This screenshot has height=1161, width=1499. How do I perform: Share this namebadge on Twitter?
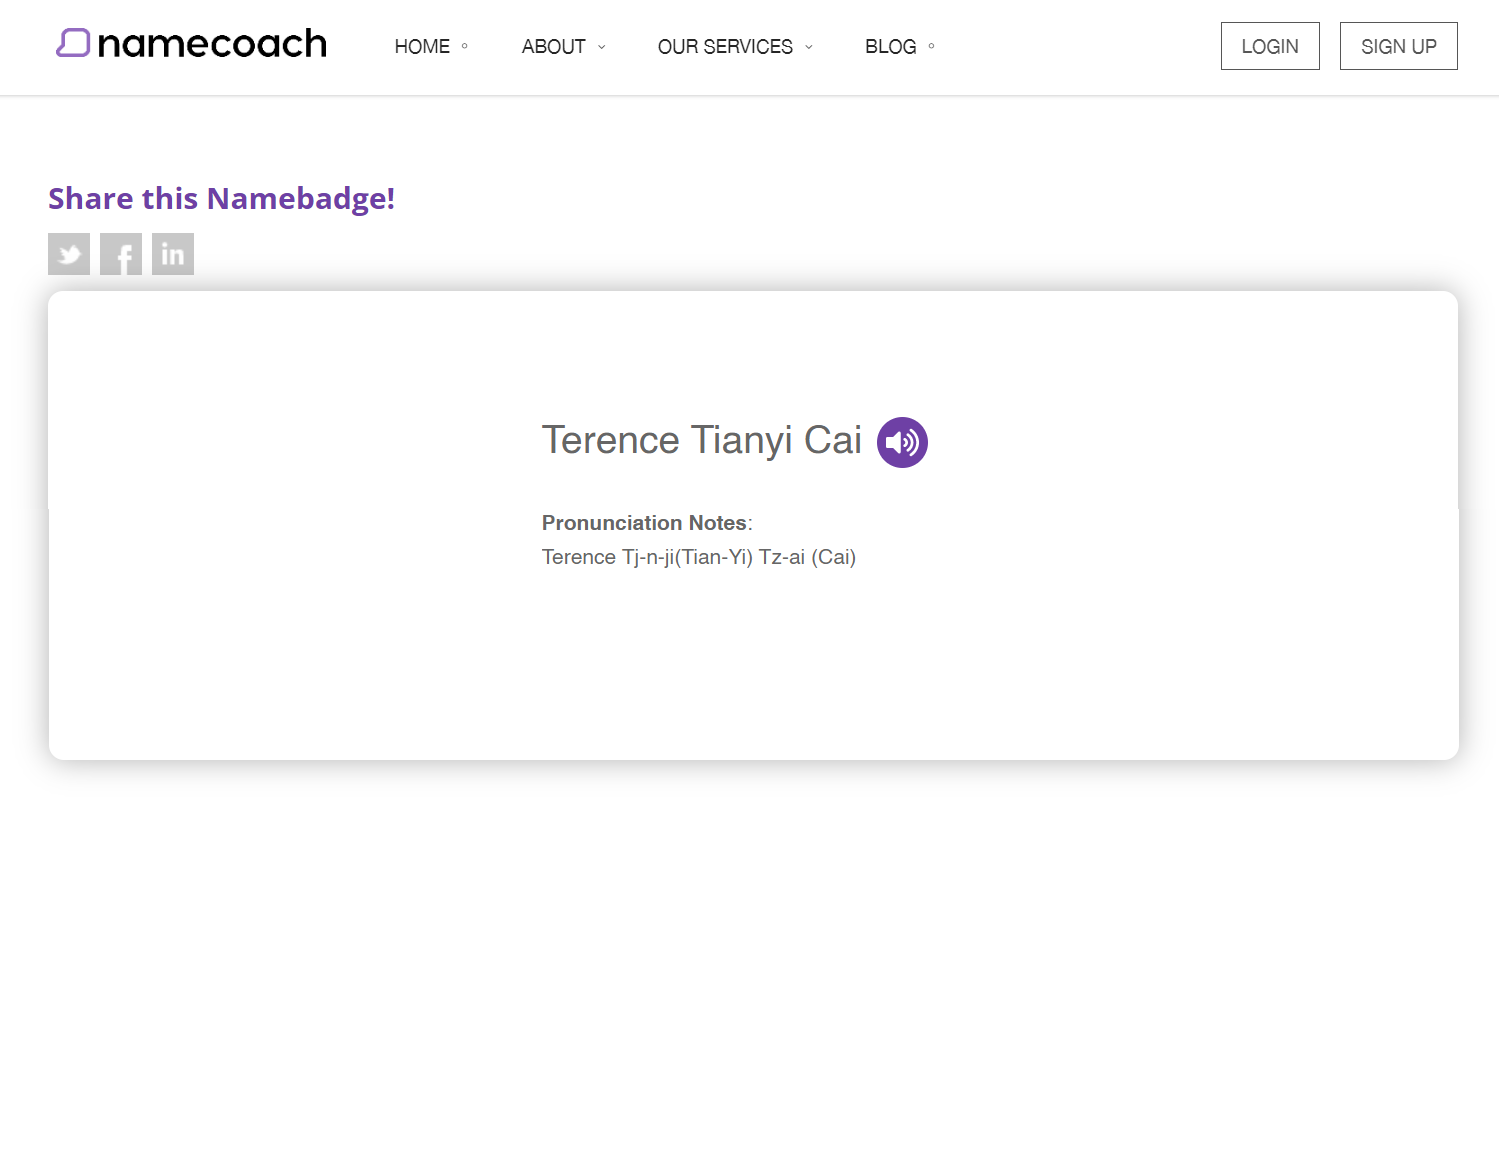pyautogui.click(x=68, y=253)
